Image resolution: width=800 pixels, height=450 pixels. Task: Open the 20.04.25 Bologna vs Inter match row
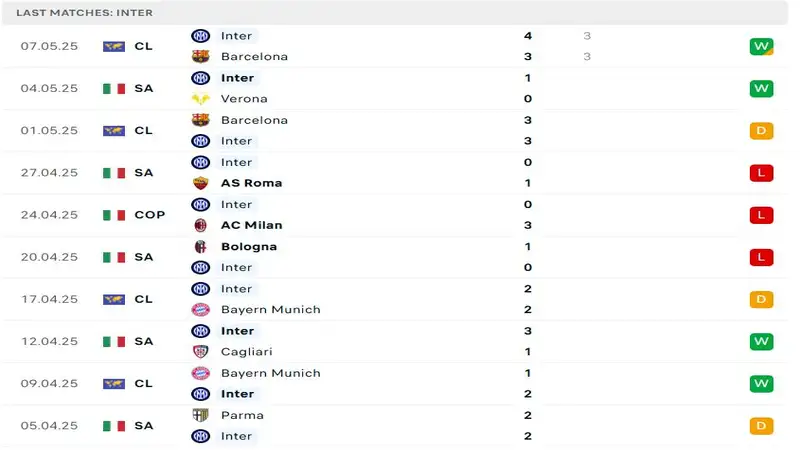coord(400,257)
